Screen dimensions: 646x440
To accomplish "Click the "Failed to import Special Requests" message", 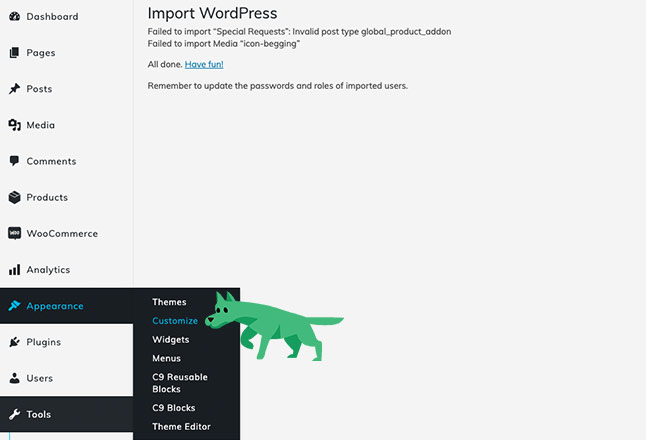I will pyautogui.click(x=300, y=32).
